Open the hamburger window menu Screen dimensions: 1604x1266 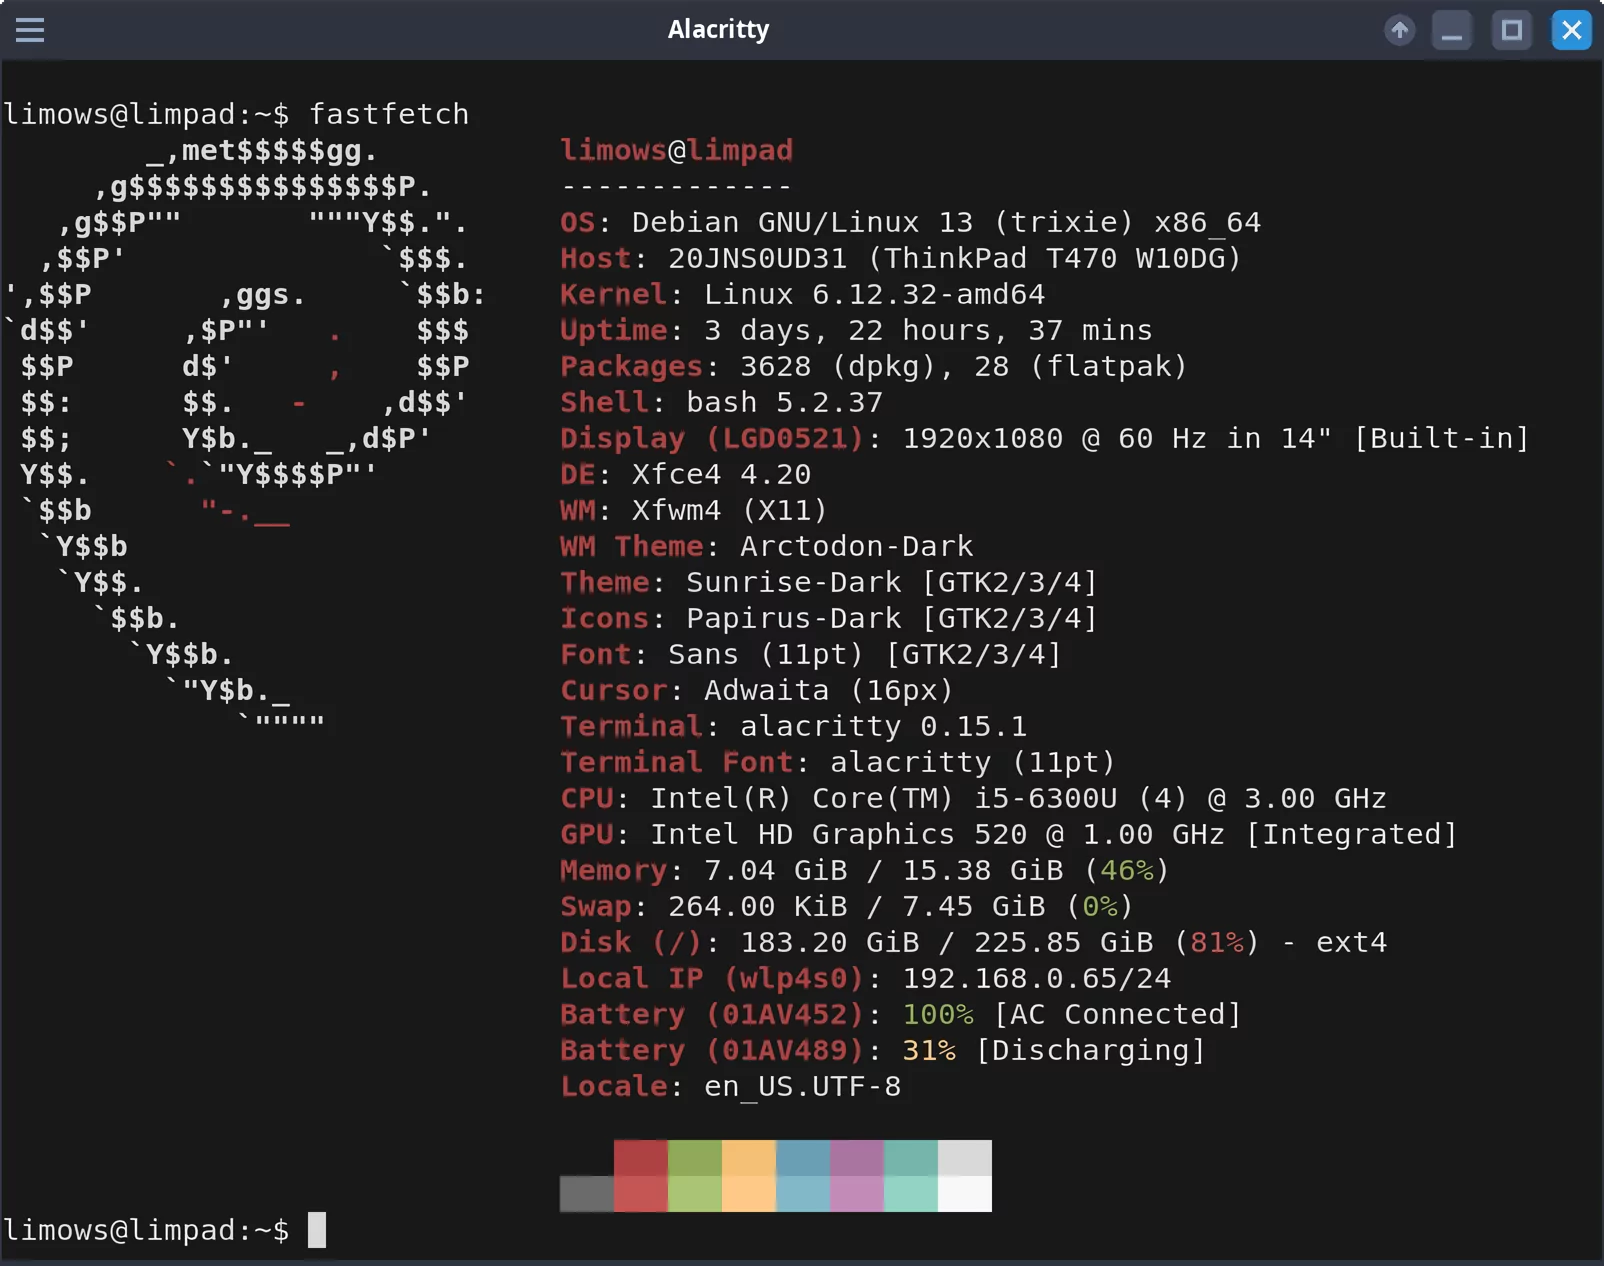click(x=30, y=30)
